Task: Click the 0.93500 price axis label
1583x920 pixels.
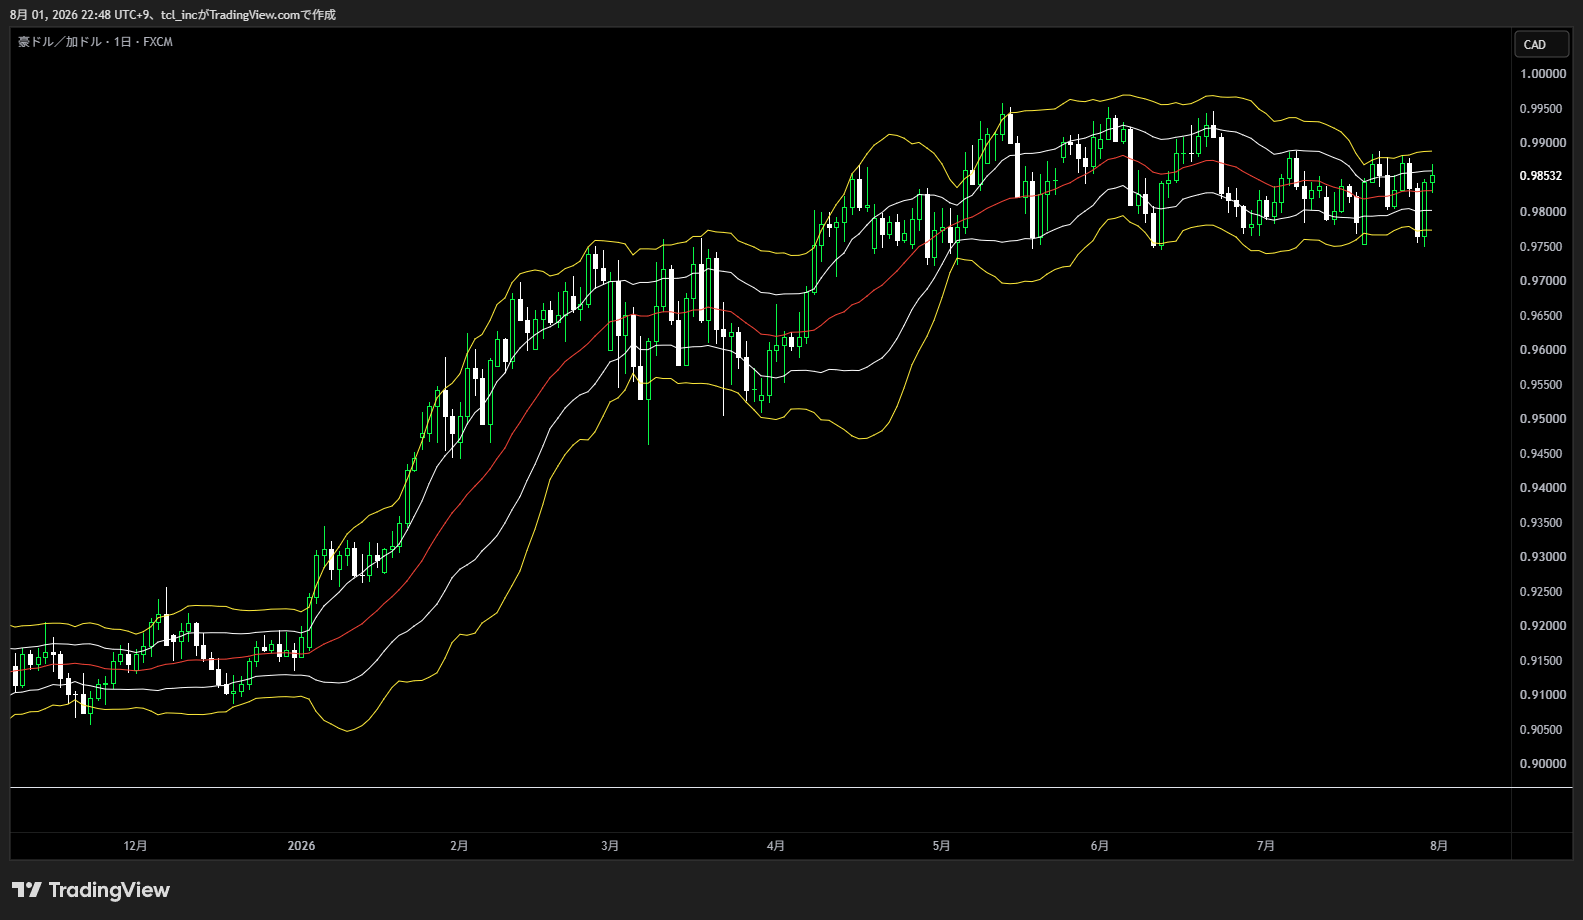Action: click(1543, 523)
